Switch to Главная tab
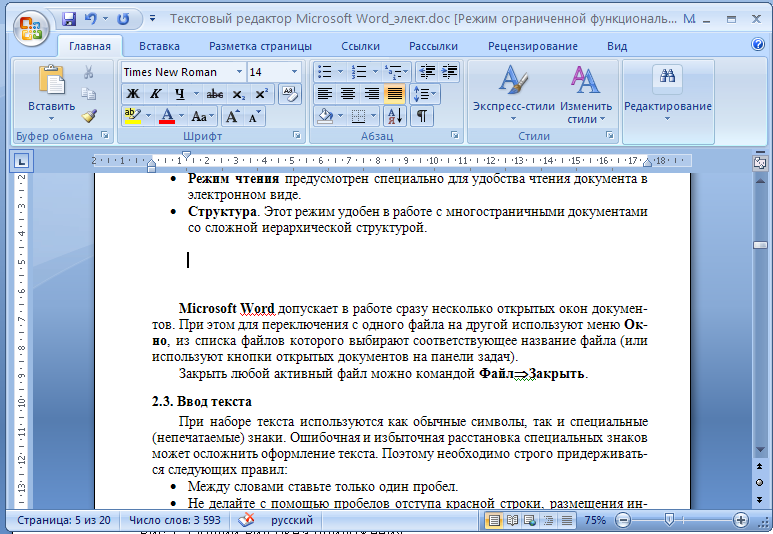The image size is (773, 534). coord(90,46)
